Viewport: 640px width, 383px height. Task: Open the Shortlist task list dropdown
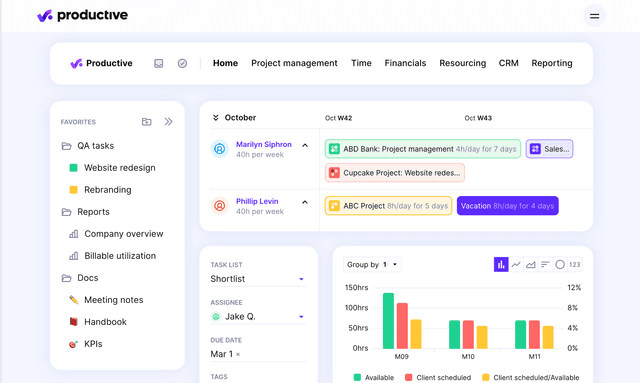click(258, 279)
